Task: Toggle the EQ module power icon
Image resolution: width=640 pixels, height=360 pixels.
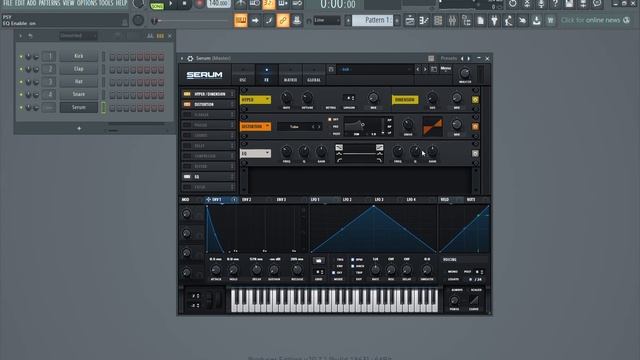Action: click(475, 153)
